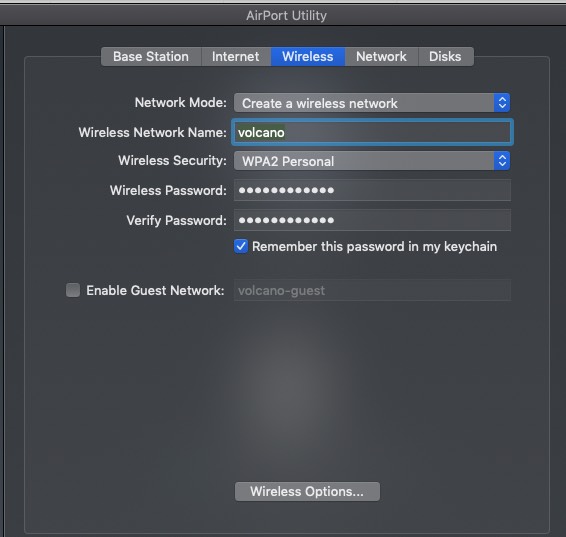Viewport: 566px width, 537px height.
Task: Click the blue arrows on Wireless Security
Action: click(502, 161)
